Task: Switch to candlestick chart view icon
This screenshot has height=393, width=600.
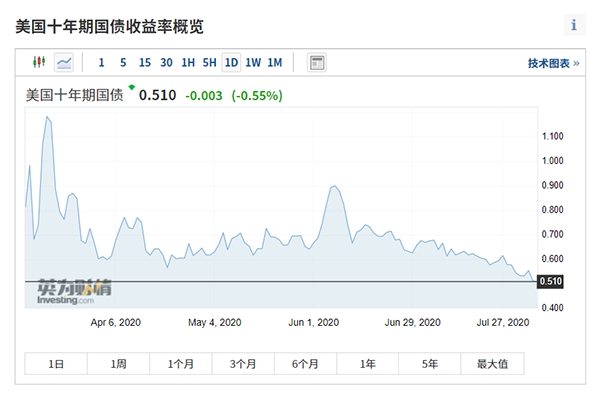Action: pyautogui.click(x=39, y=62)
